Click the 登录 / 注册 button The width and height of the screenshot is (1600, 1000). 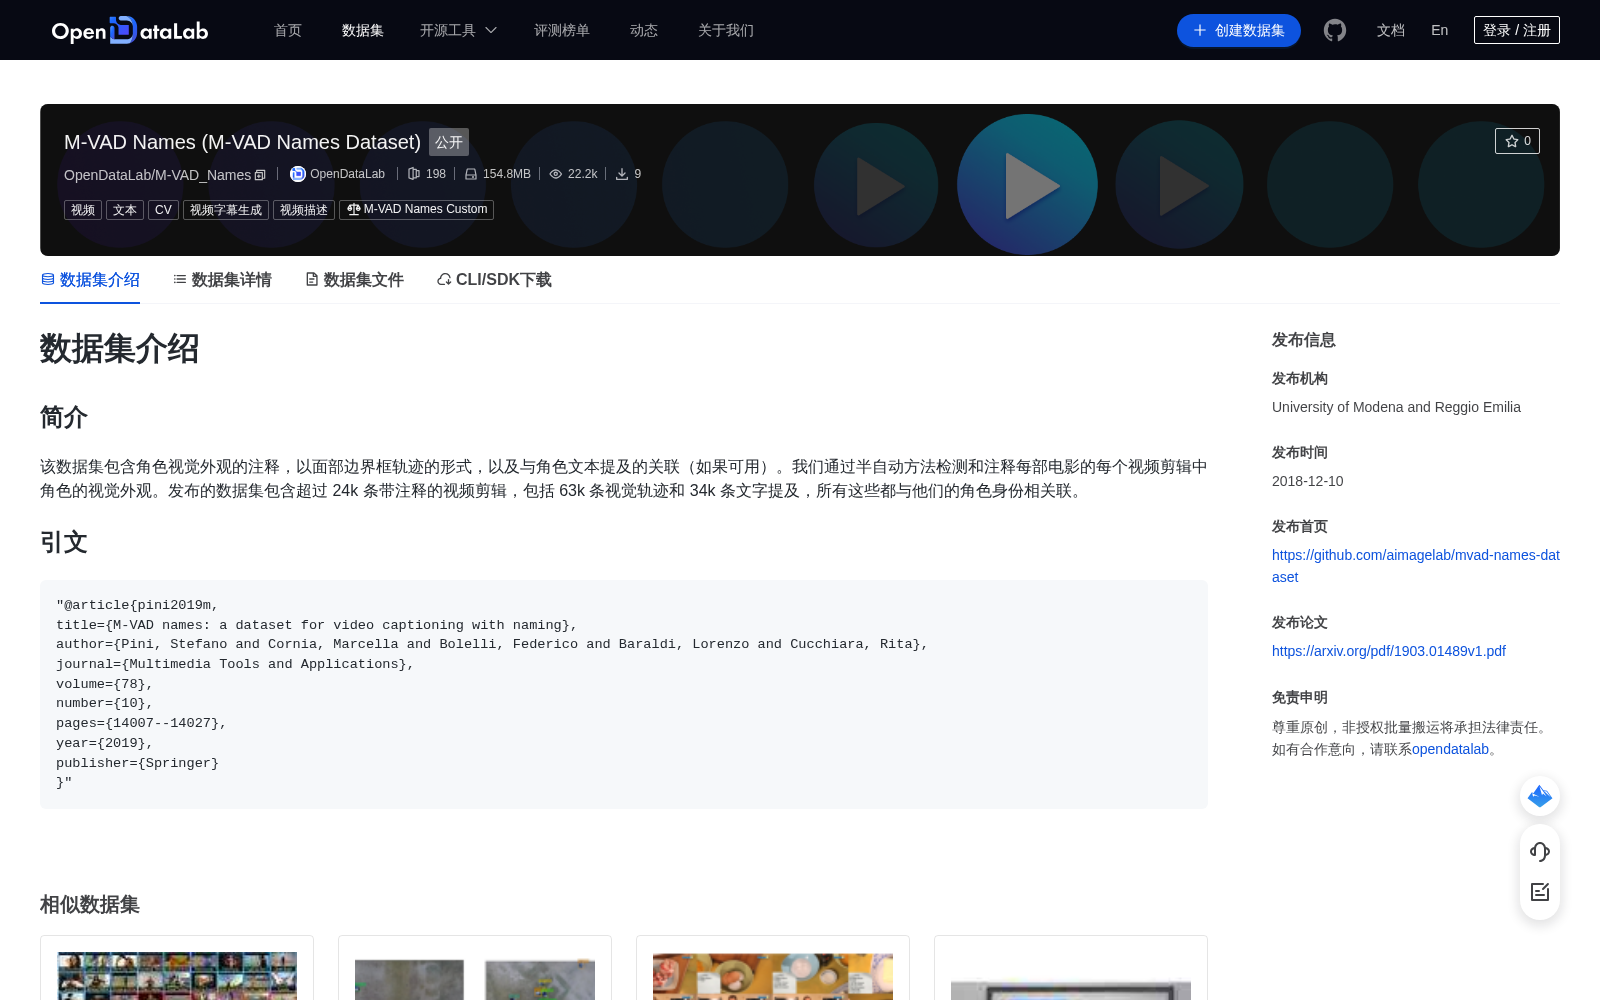click(1517, 30)
